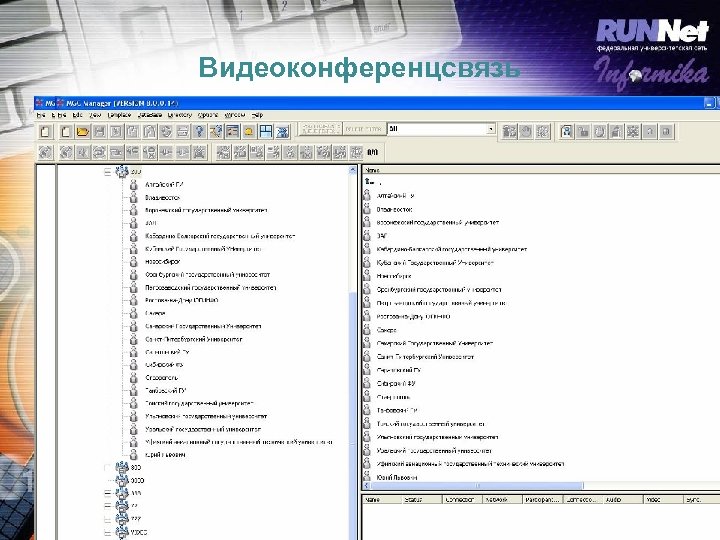
Task: Click the printer icon in toolbar
Action: coord(183,132)
